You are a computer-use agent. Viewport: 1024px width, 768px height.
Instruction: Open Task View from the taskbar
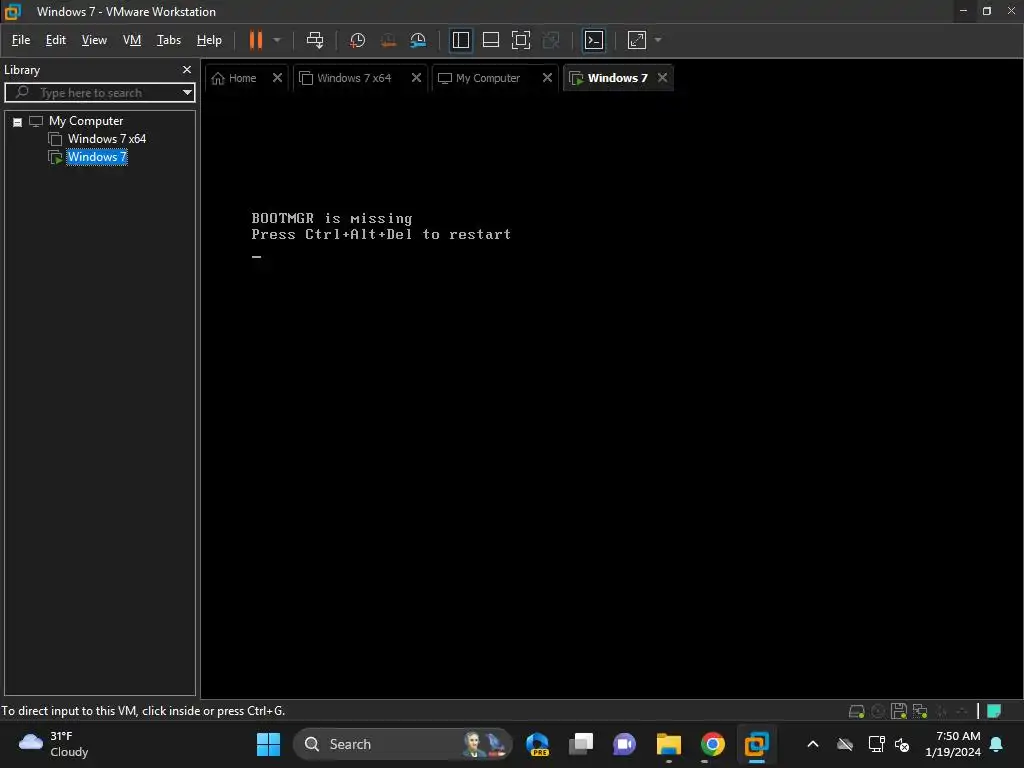pyautogui.click(x=581, y=744)
